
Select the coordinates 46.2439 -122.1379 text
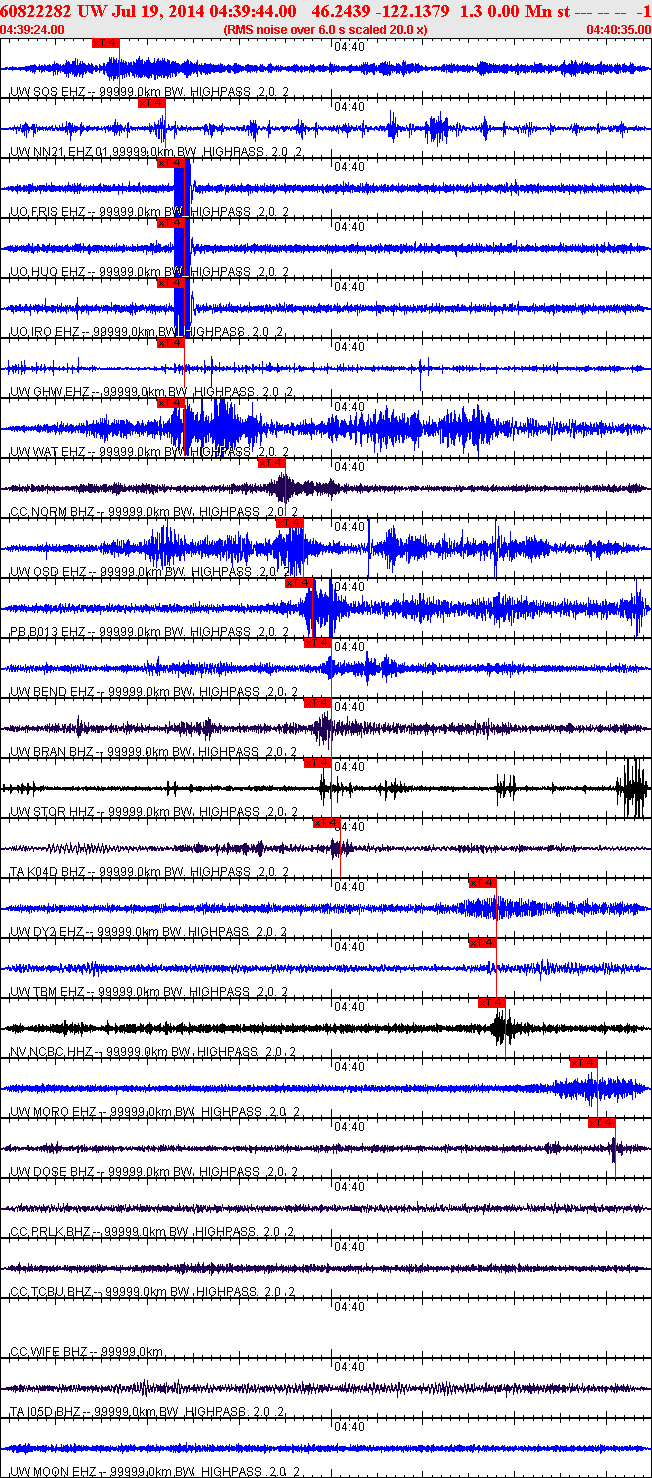click(x=381, y=10)
